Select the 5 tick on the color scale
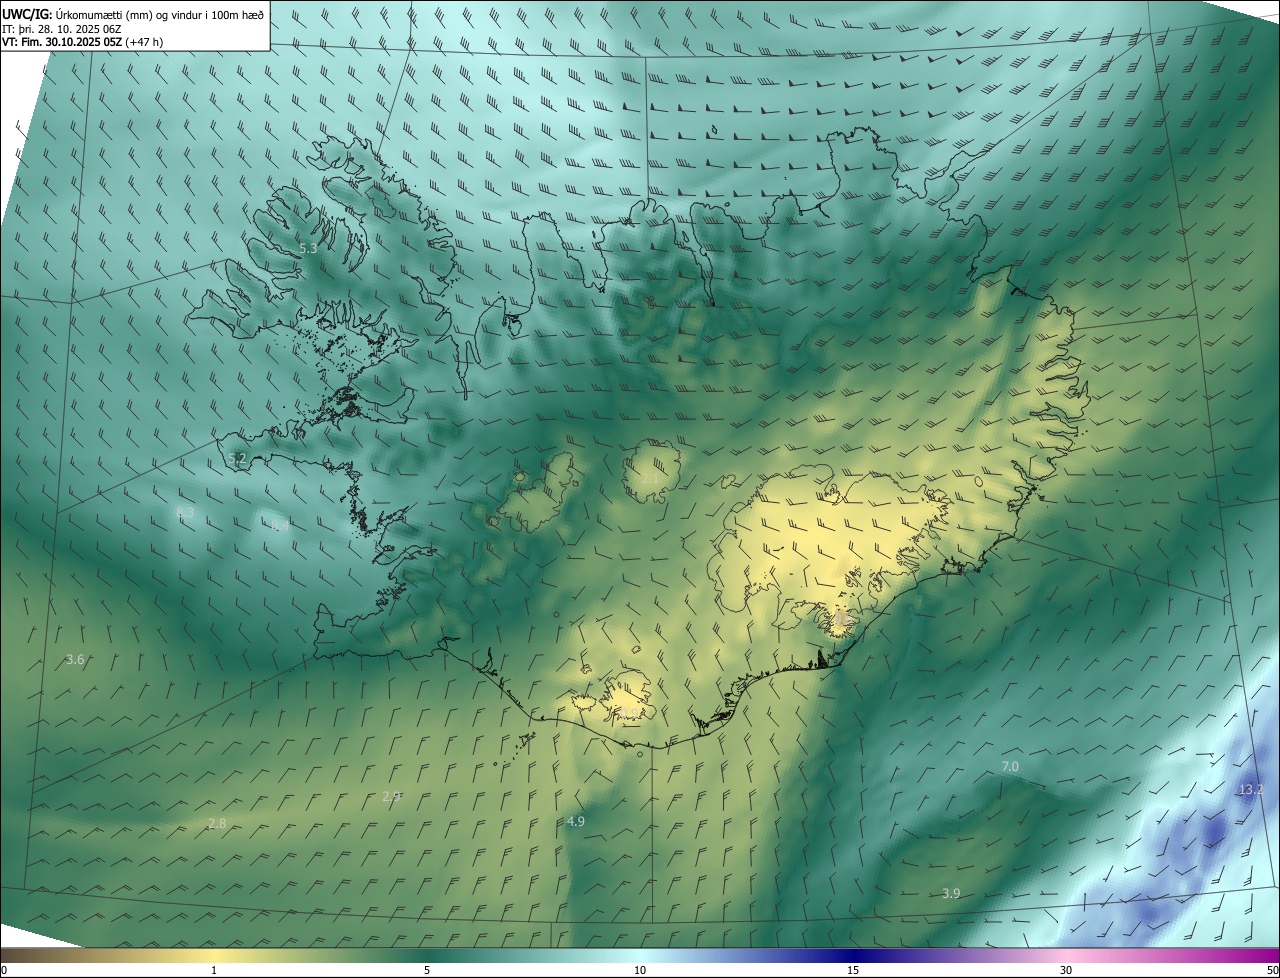 point(427,970)
